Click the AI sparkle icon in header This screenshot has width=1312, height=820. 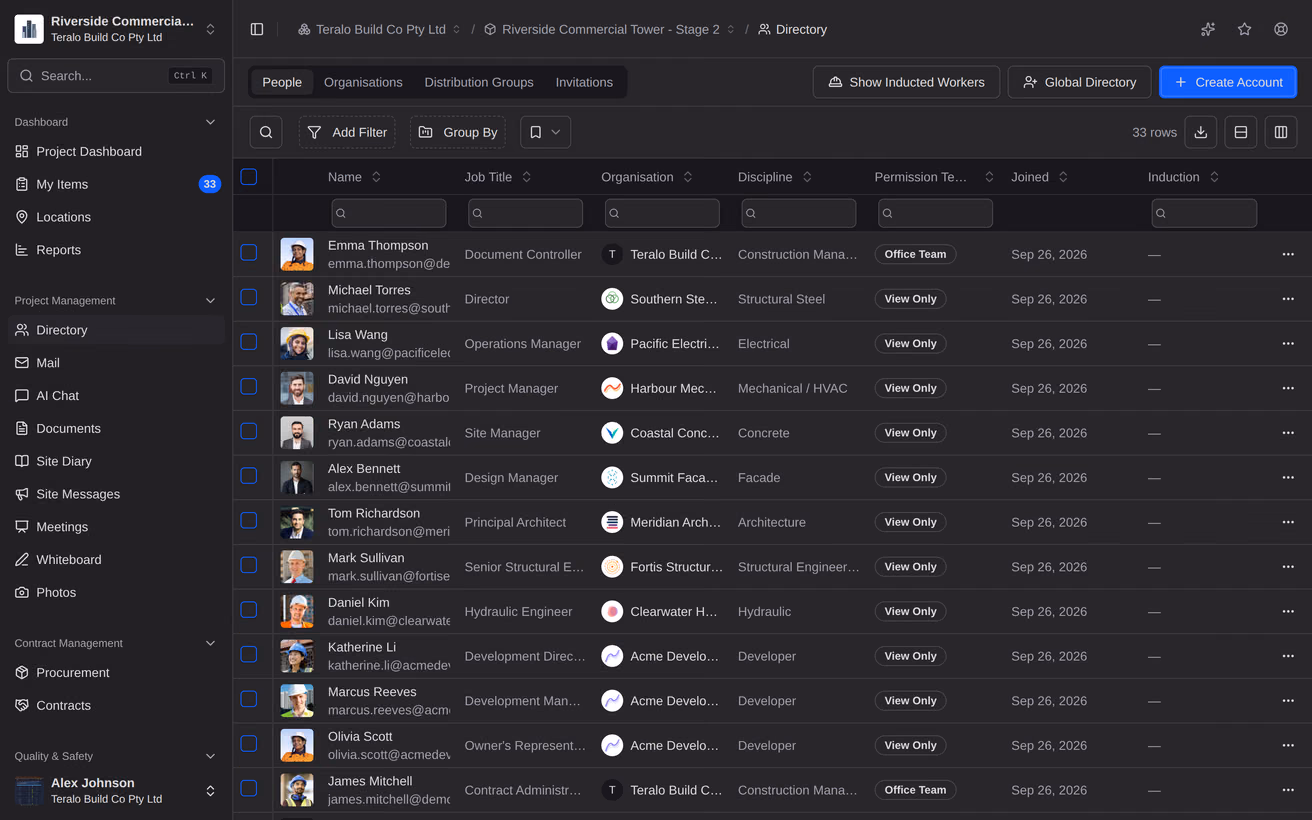pyautogui.click(x=1208, y=30)
